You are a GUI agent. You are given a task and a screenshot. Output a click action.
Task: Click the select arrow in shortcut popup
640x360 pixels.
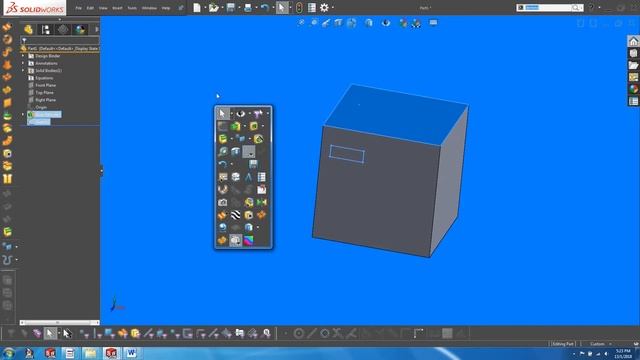(222, 113)
